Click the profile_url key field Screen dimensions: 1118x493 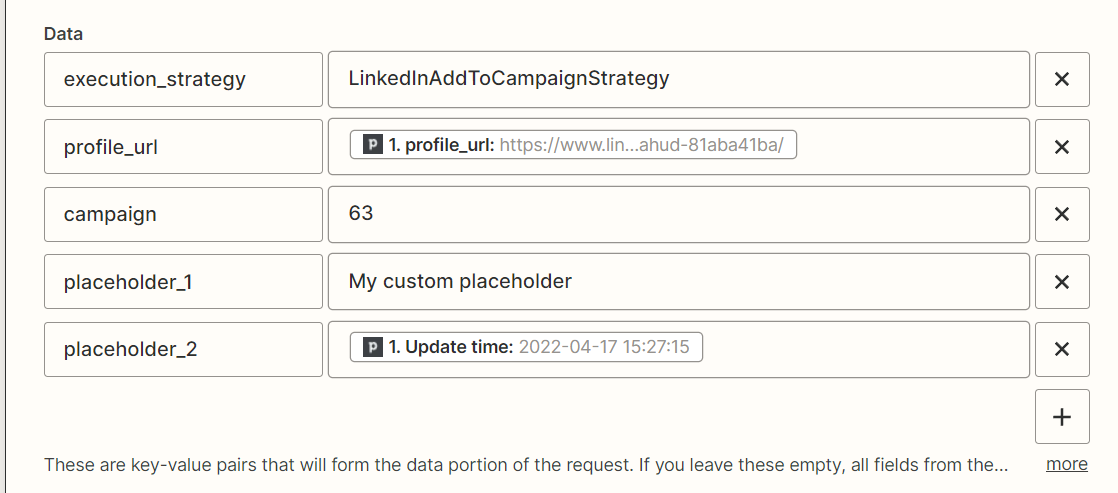click(183, 147)
